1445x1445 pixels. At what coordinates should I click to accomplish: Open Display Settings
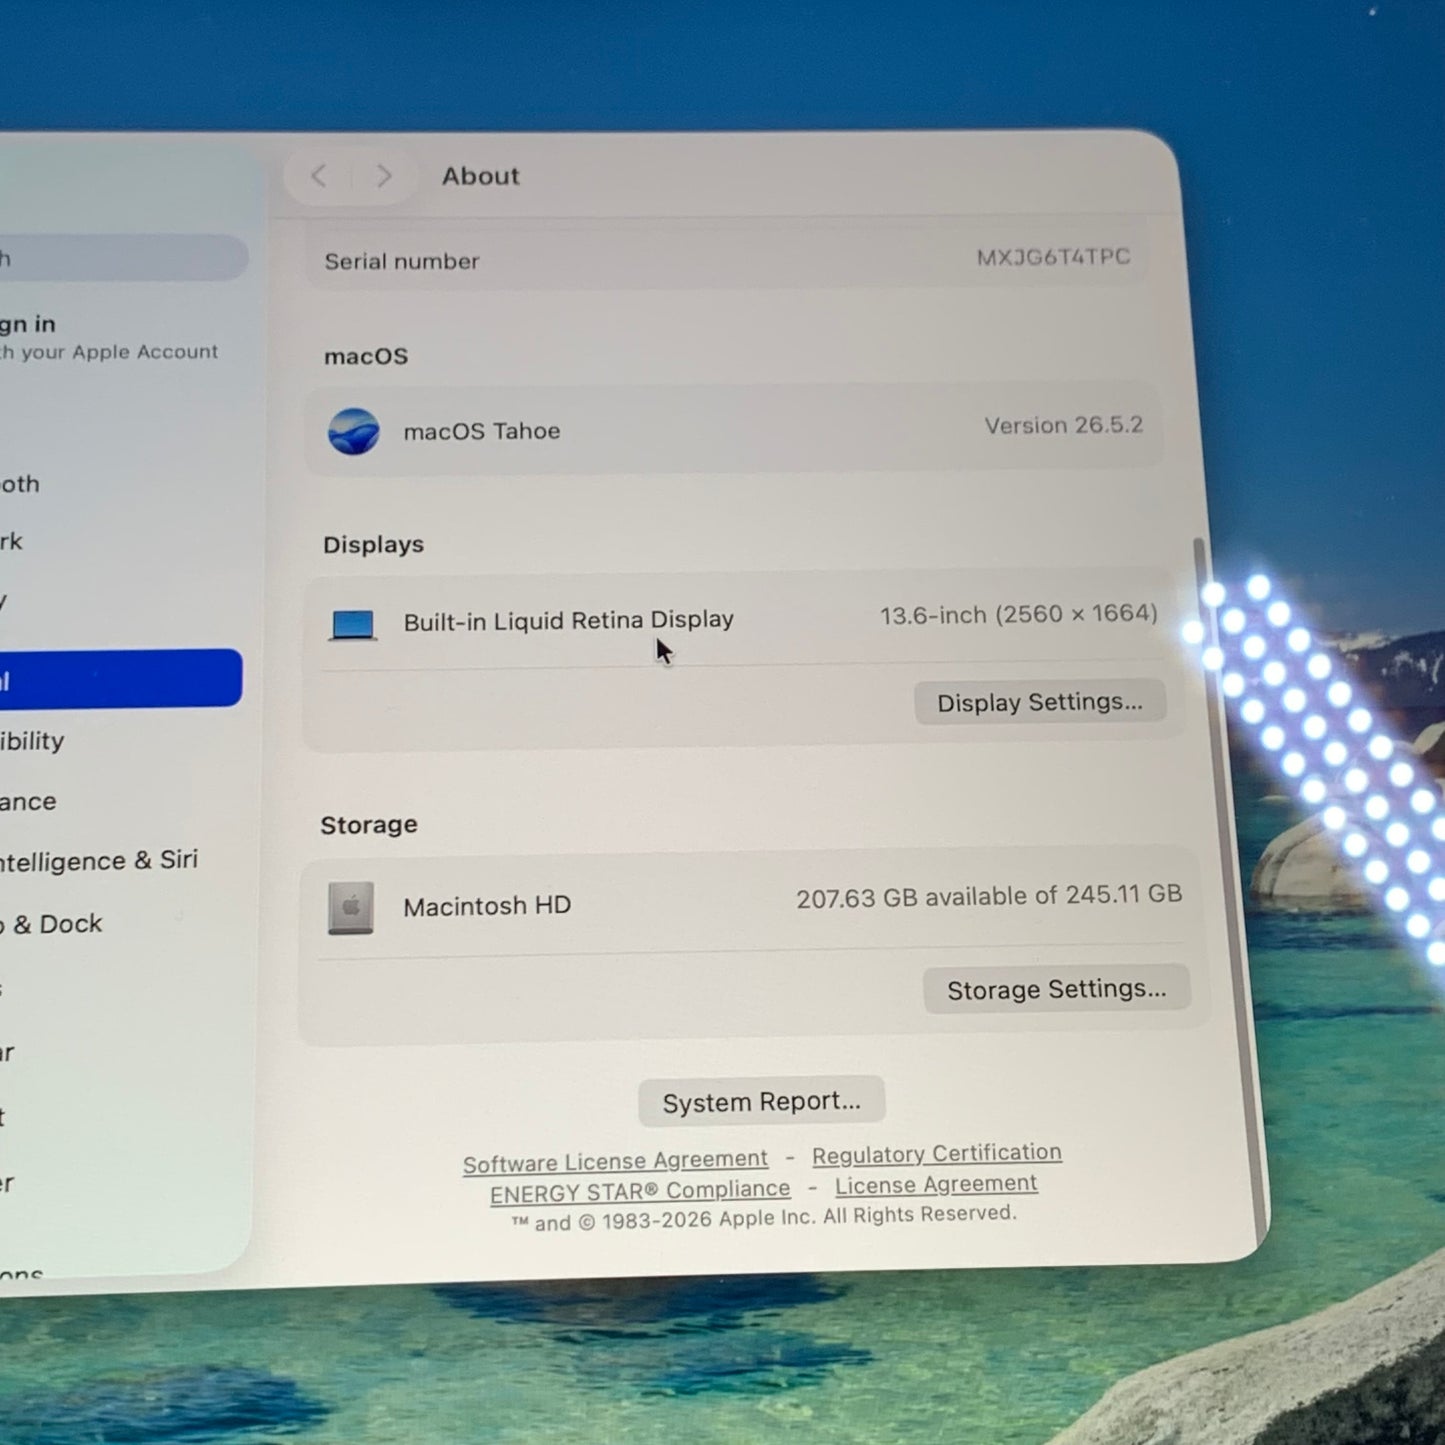pyautogui.click(x=1040, y=702)
